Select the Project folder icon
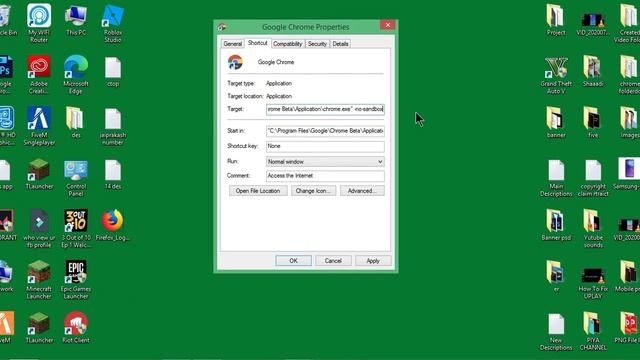The width and height of the screenshot is (640, 360). [x=556, y=20]
